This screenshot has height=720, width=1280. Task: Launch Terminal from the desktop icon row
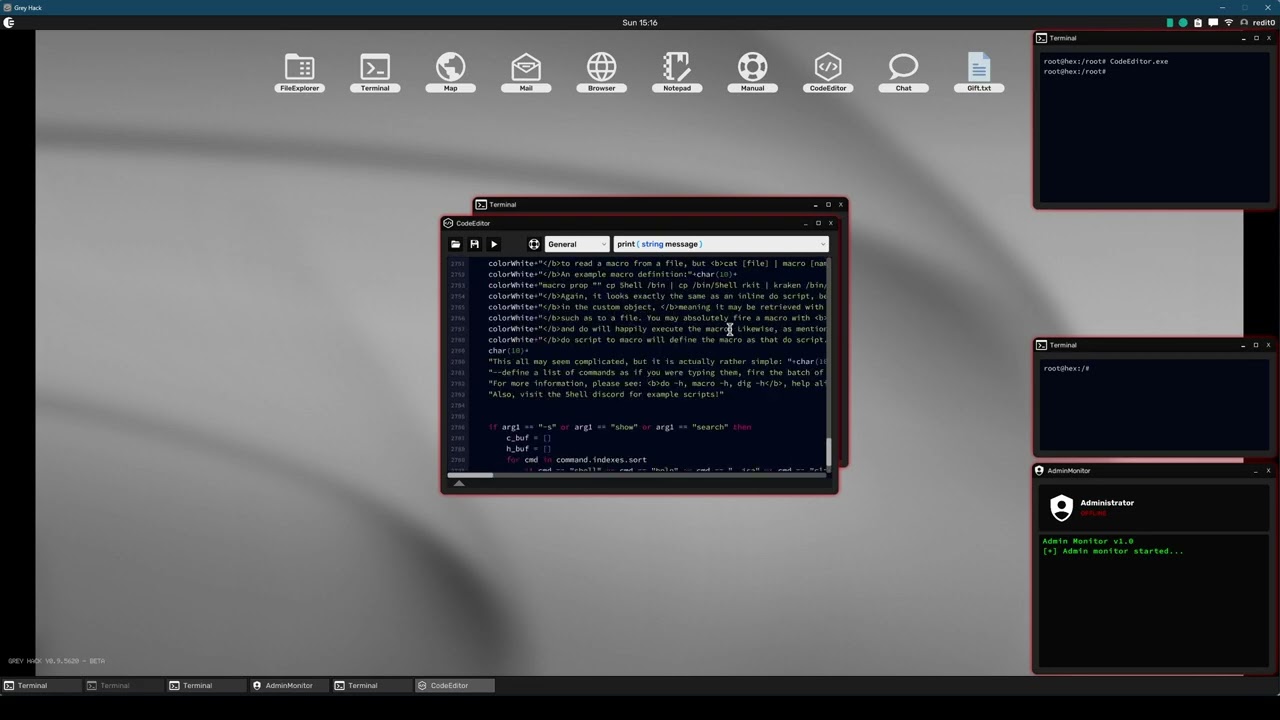click(x=375, y=73)
